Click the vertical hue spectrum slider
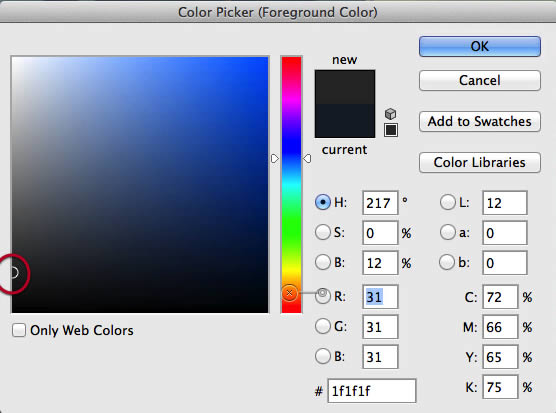The image size is (556, 413). [291, 184]
